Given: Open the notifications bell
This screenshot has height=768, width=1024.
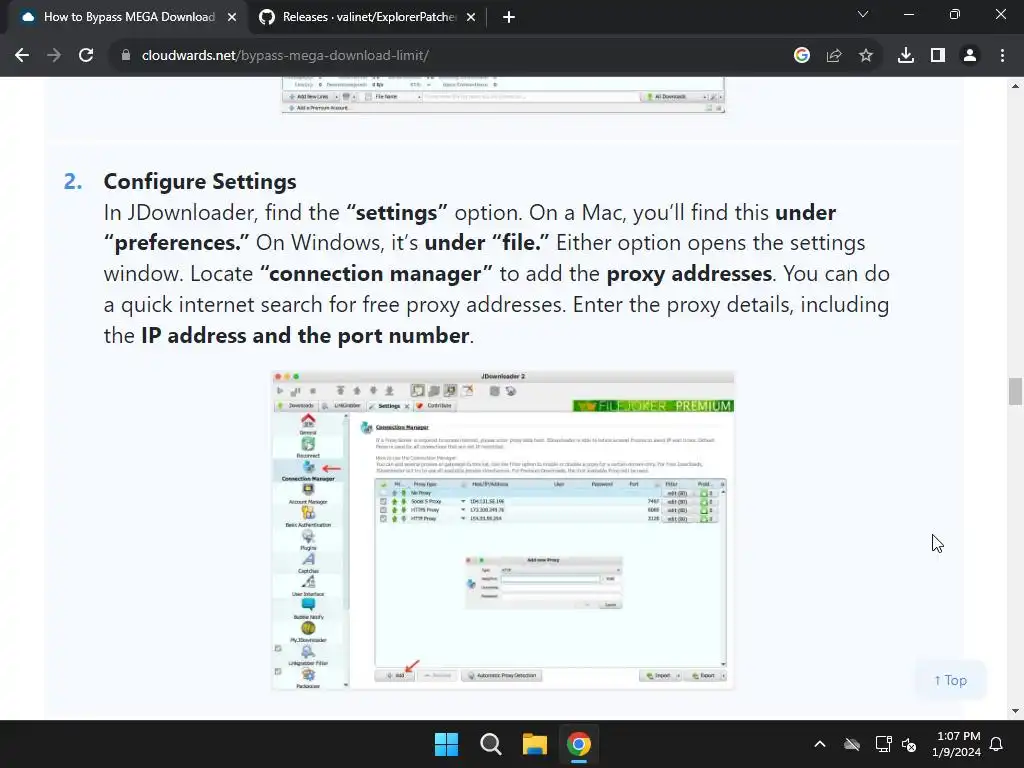Looking at the screenshot, I should pyautogui.click(x=997, y=744).
